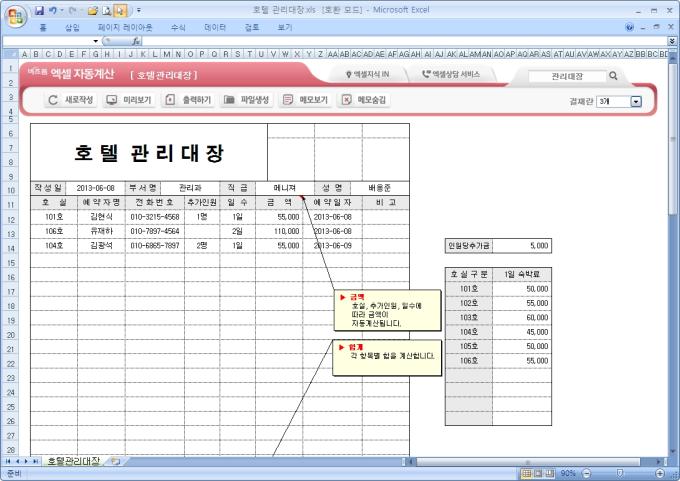This screenshot has width=680, height=481.
Task: Insert a new worksheet tab icon
Action: 116,461
